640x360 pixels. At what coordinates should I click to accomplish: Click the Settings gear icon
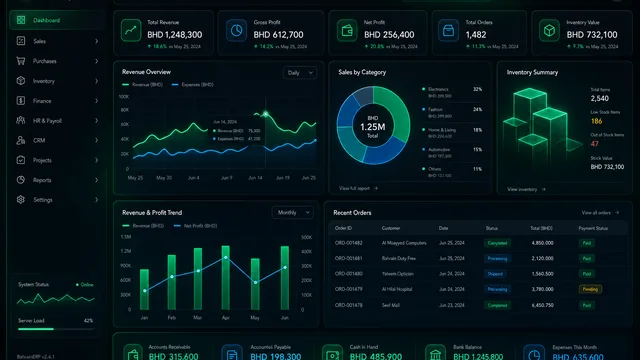pyautogui.click(x=21, y=200)
